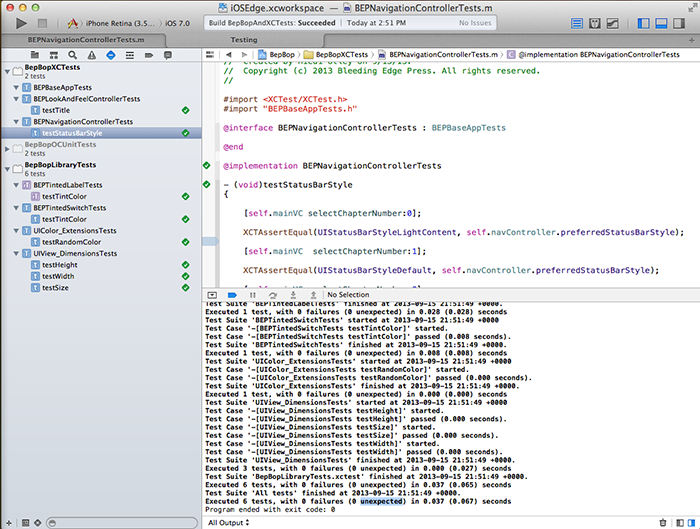Toggle the Utilities panel visibility
Viewport: 700px width, 529px height.
click(679, 23)
